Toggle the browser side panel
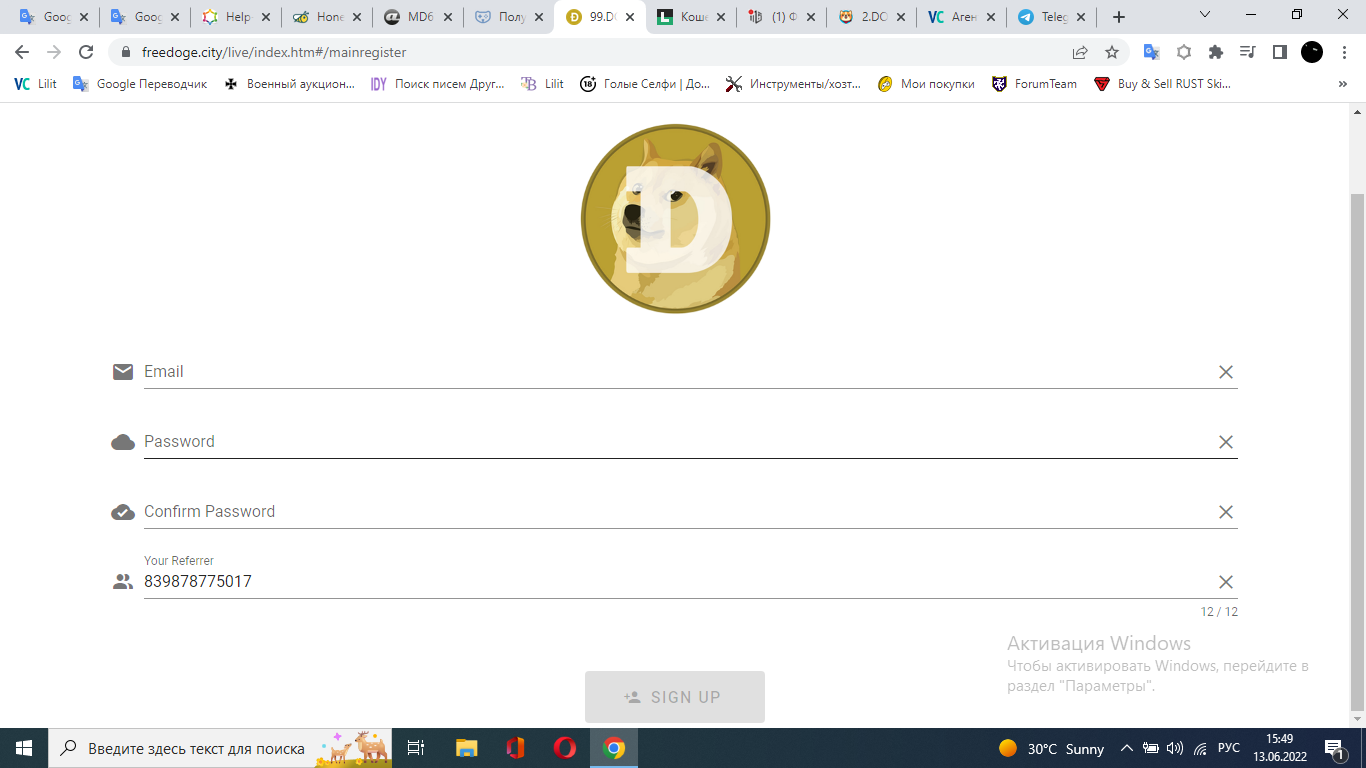Viewport: 1366px width, 768px height. (1280, 52)
